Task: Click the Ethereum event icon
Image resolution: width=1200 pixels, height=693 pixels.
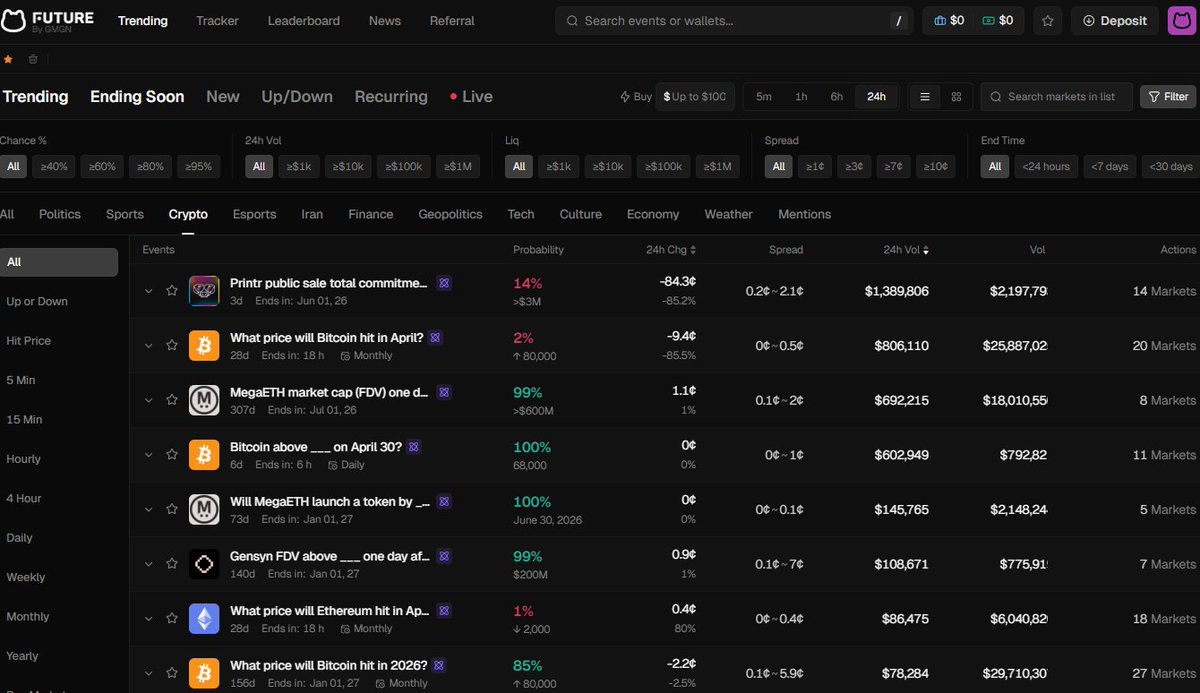Action: pyautogui.click(x=204, y=619)
